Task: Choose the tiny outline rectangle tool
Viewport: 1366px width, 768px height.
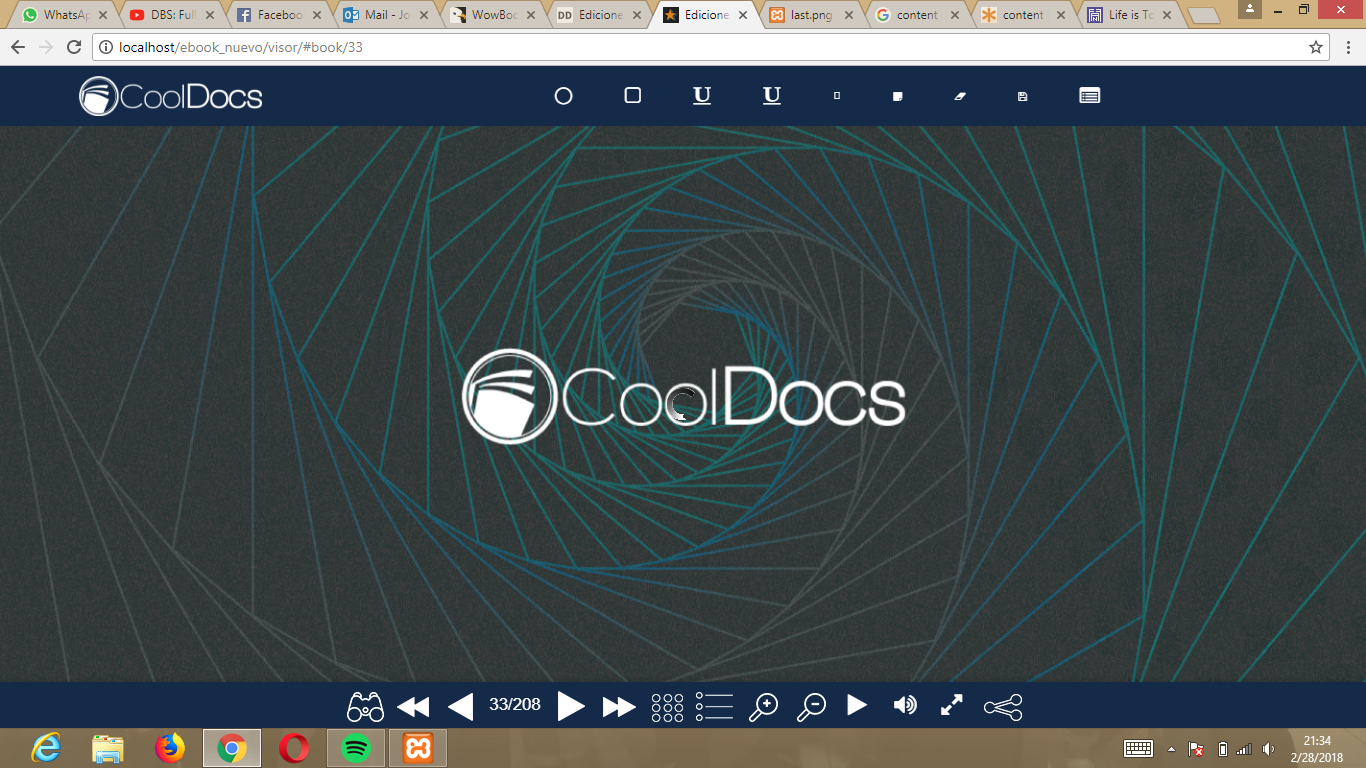Action: [837, 96]
